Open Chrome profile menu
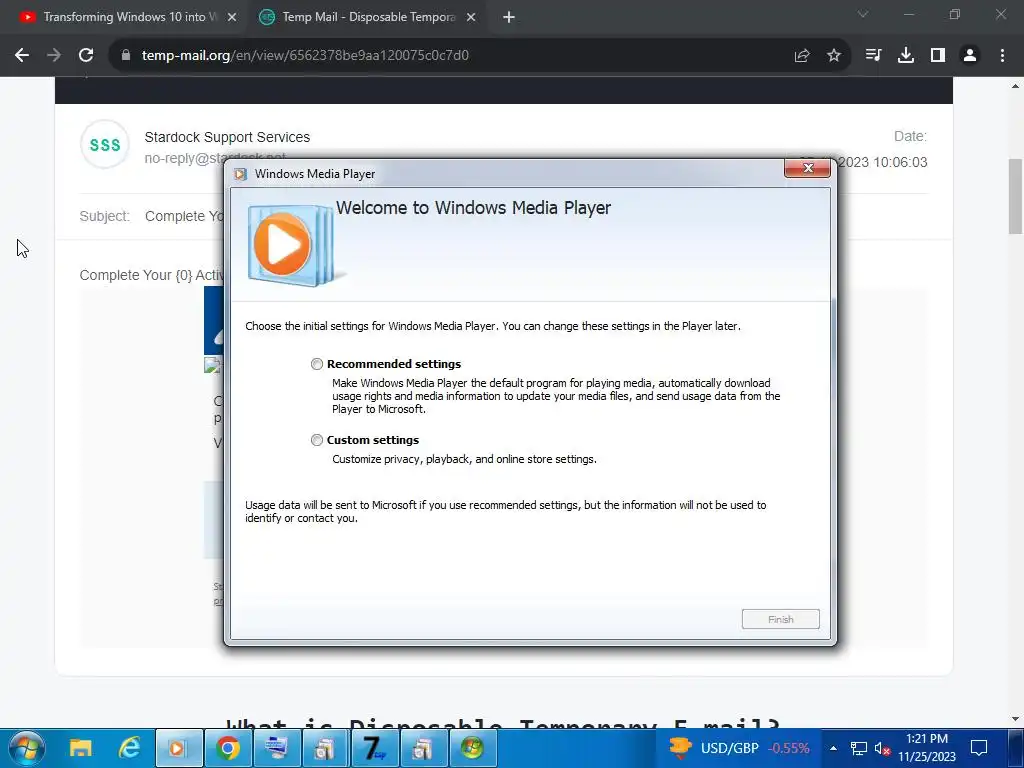 (970, 55)
